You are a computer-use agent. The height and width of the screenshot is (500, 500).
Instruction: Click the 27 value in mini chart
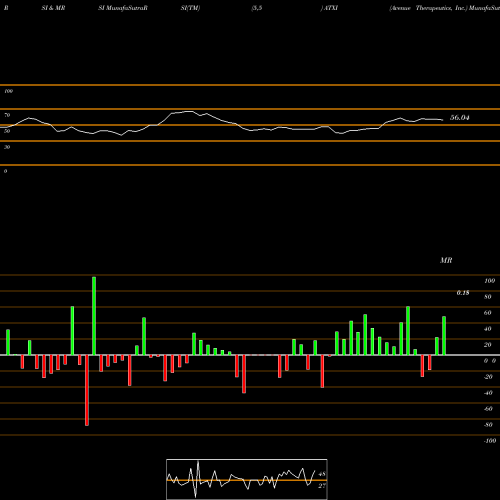coord(322,486)
